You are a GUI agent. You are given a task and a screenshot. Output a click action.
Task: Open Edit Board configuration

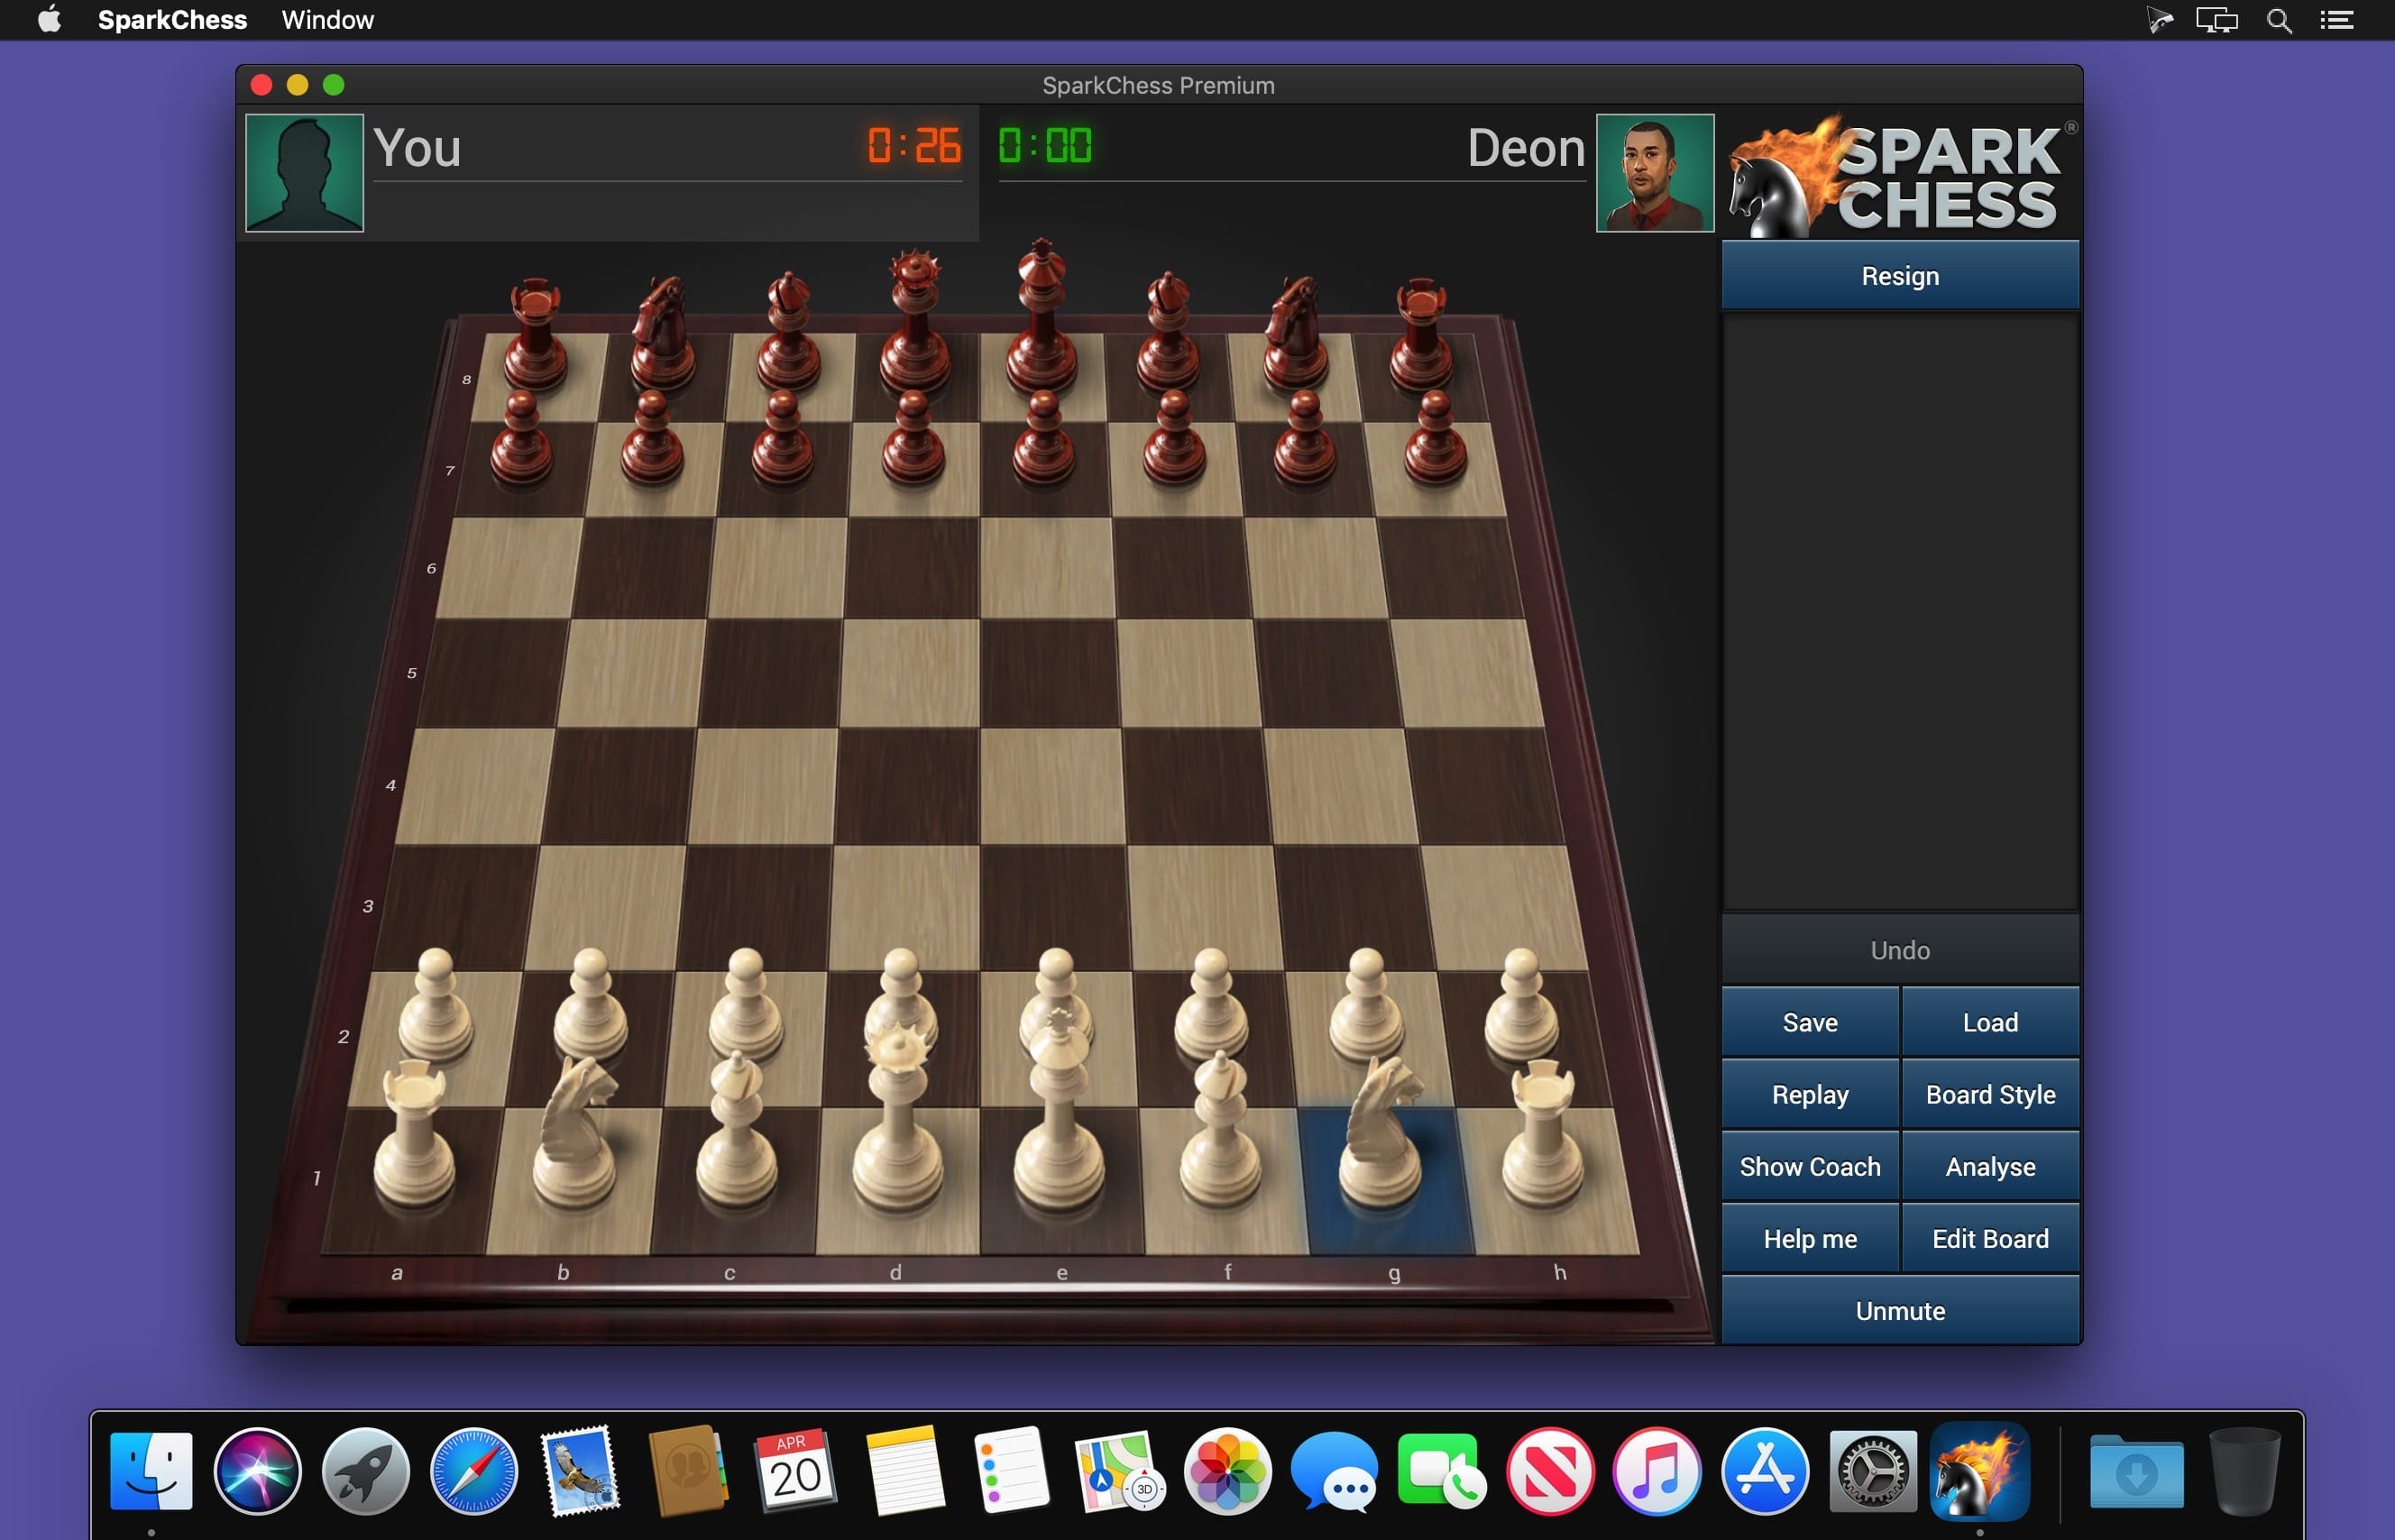click(1987, 1236)
